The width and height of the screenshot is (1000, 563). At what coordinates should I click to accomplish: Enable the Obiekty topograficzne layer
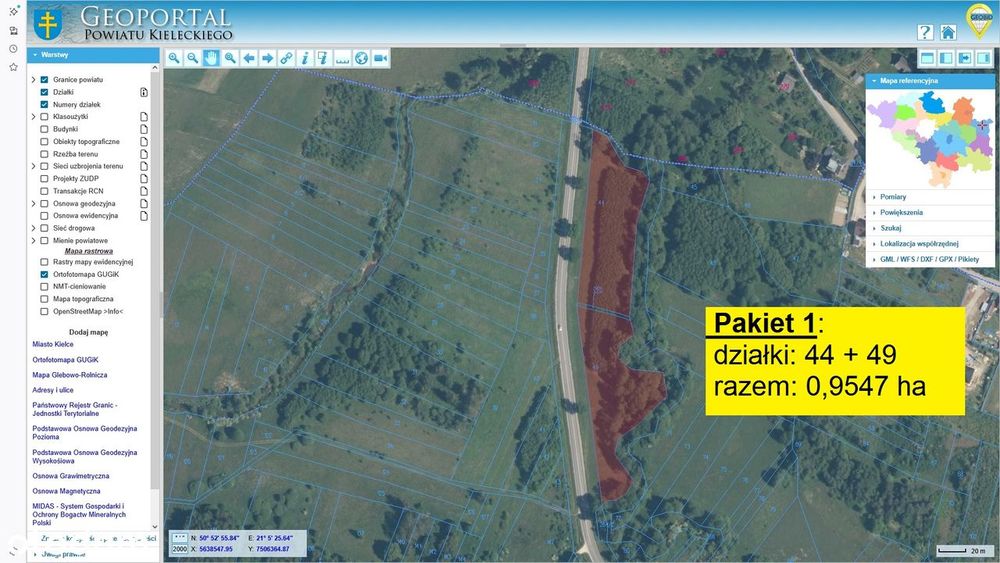44,142
